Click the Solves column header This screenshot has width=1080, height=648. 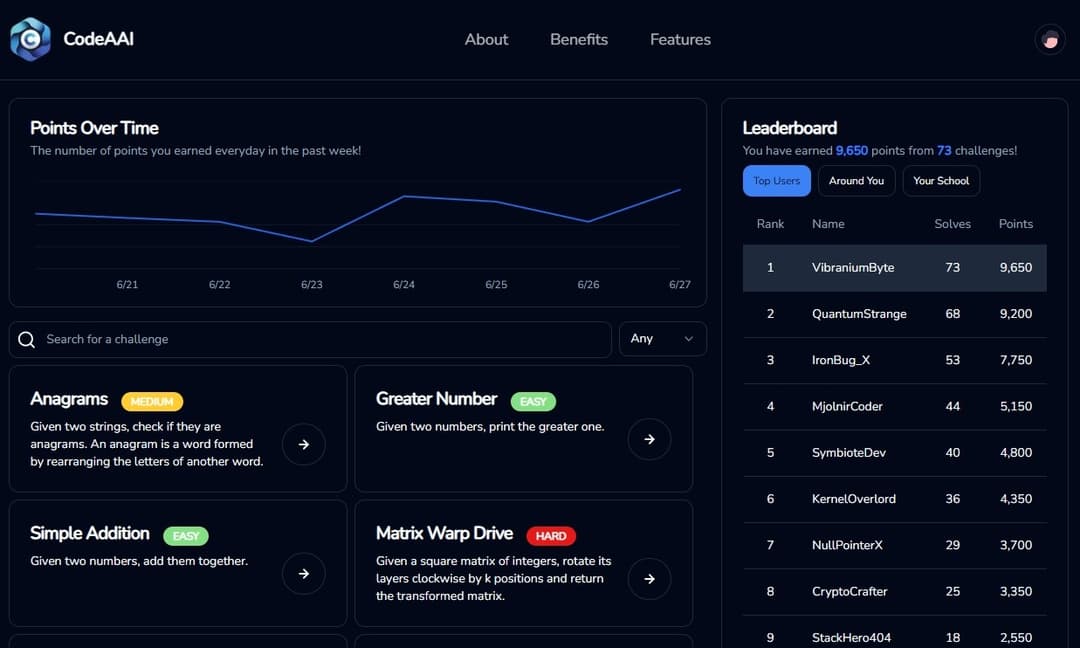(x=953, y=224)
